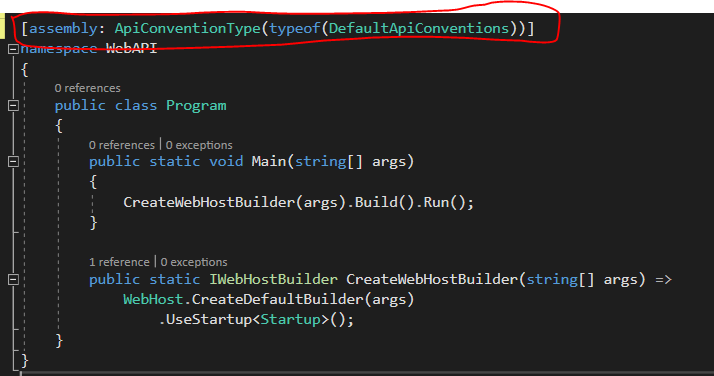The width and height of the screenshot is (714, 376).
Task: Collapse the Main method region
Action: [x=13, y=162]
